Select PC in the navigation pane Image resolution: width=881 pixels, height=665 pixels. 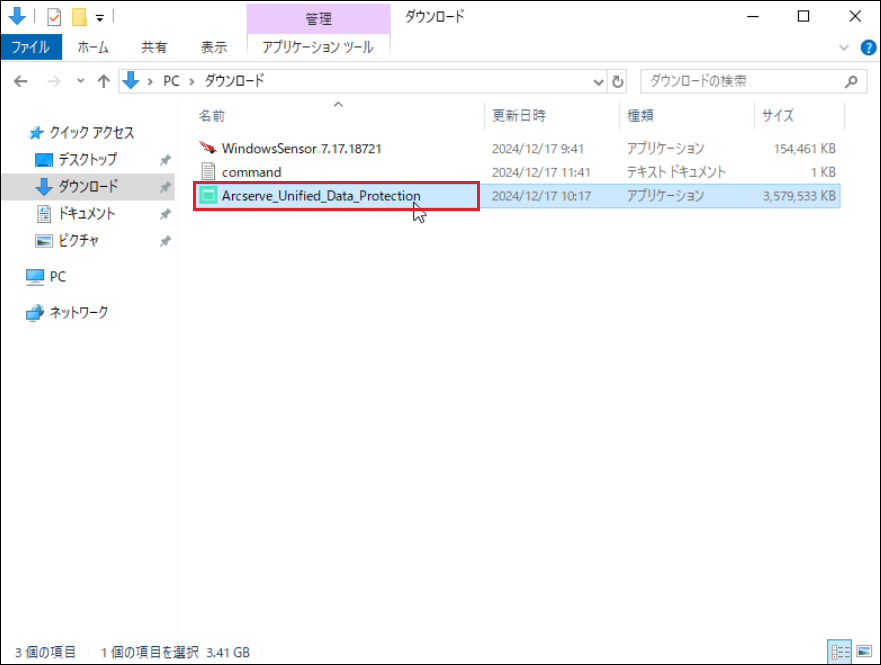coord(57,277)
